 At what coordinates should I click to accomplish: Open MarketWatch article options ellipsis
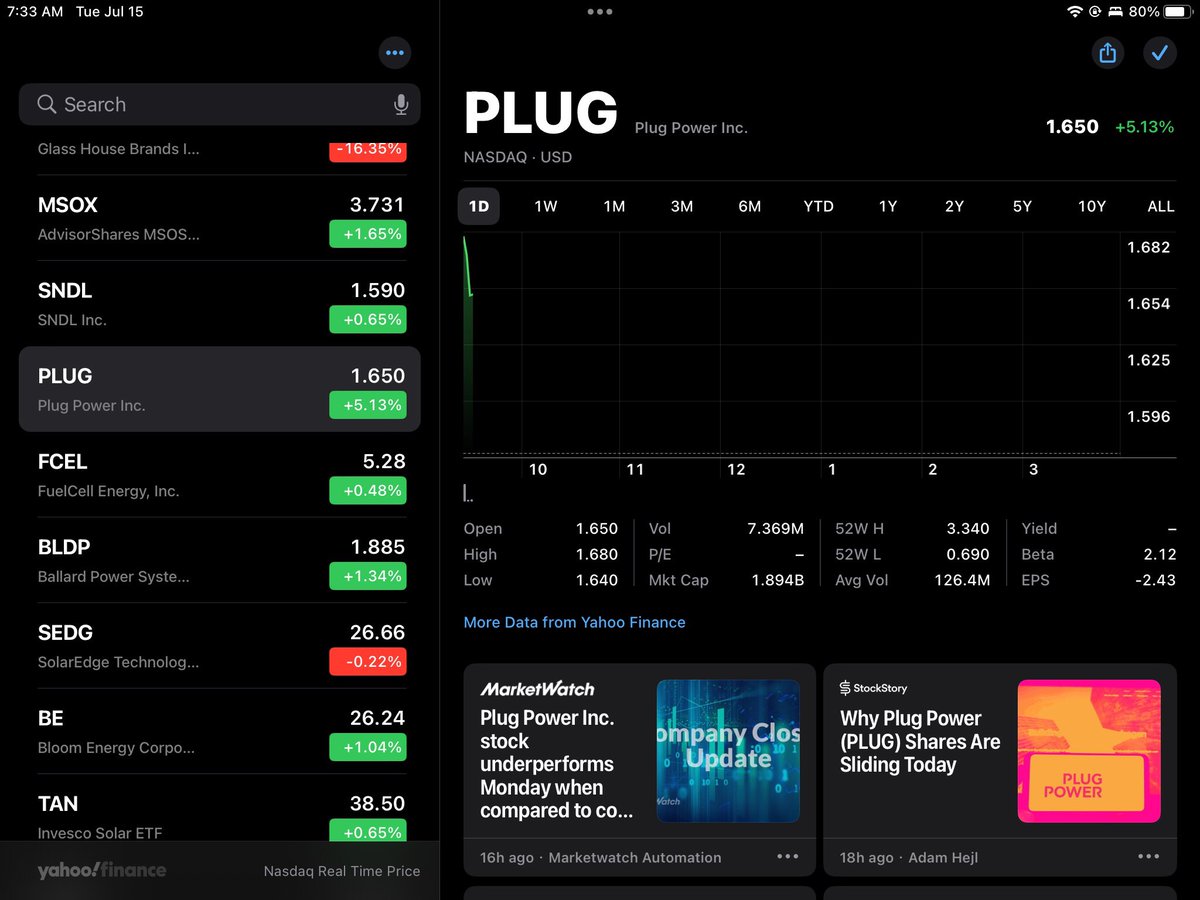point(788,856)
